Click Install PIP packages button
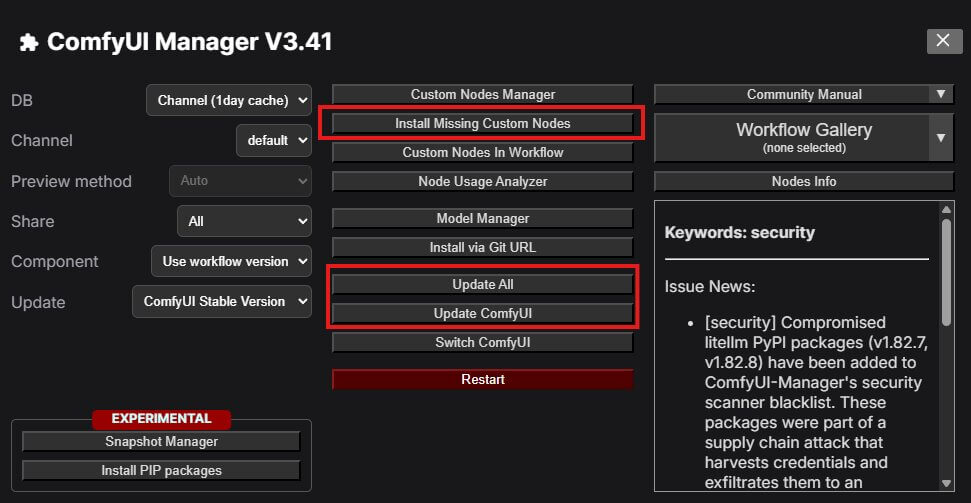The image size is (971, 503). tap(161, 471)
